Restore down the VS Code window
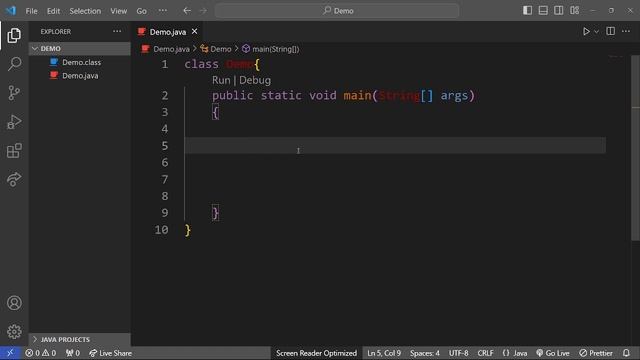 tap(611, 11)
